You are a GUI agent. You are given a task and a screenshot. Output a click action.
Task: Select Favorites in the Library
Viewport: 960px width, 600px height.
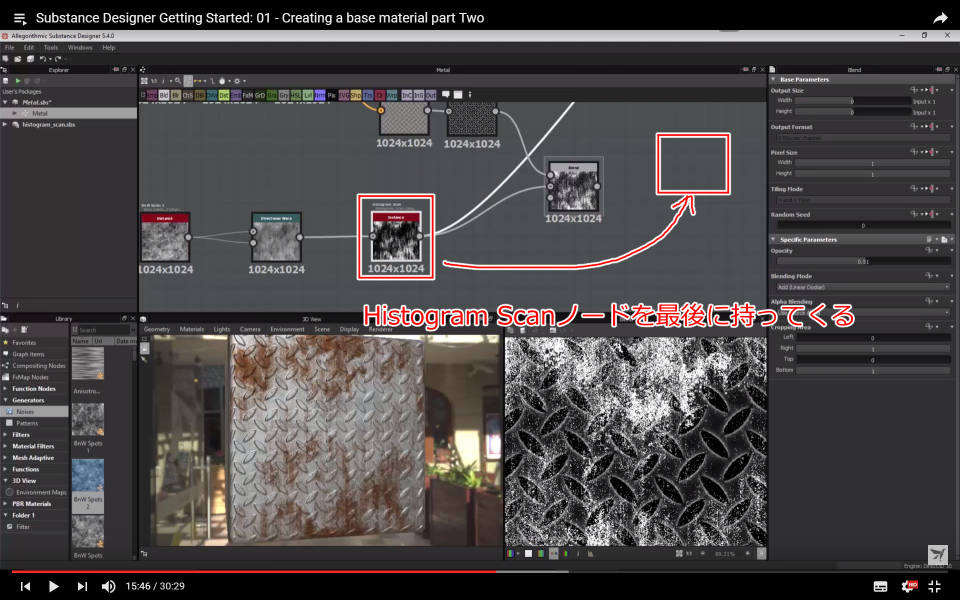pos(24,343)
